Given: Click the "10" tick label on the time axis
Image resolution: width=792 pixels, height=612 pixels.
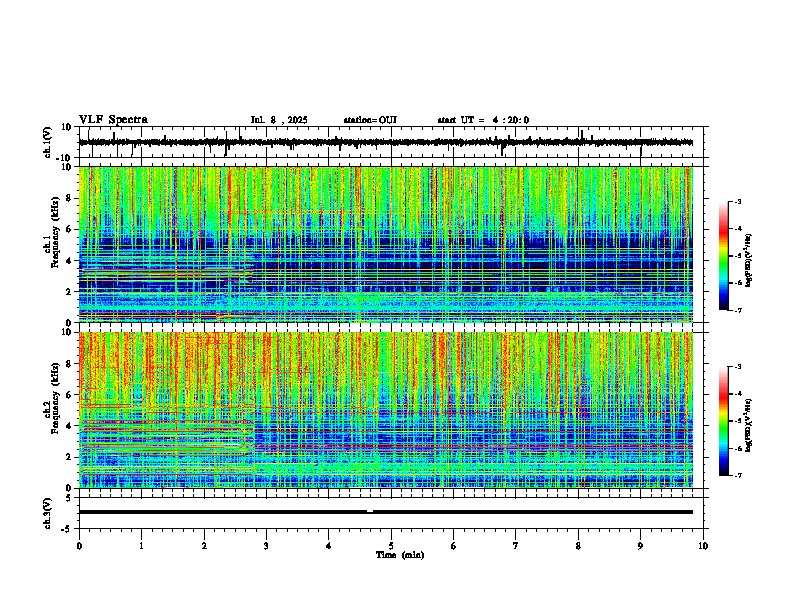Looking at the screenshot, I should tap(703, 546).
